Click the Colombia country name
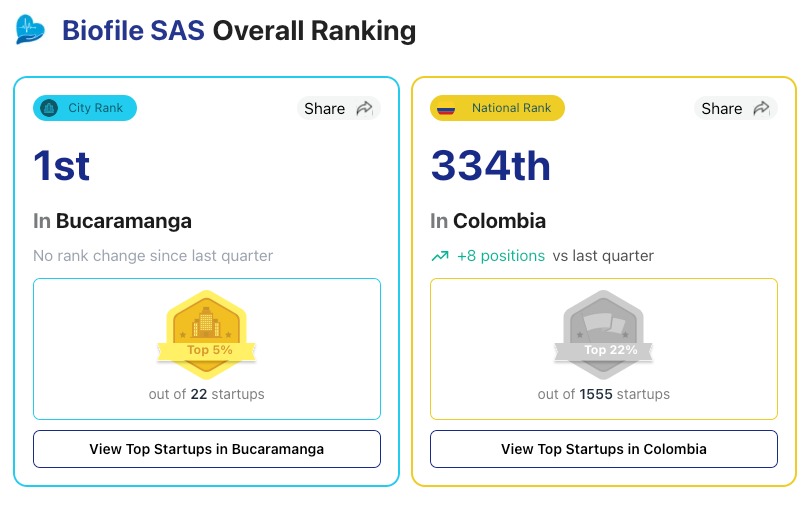 coord(499,220)
